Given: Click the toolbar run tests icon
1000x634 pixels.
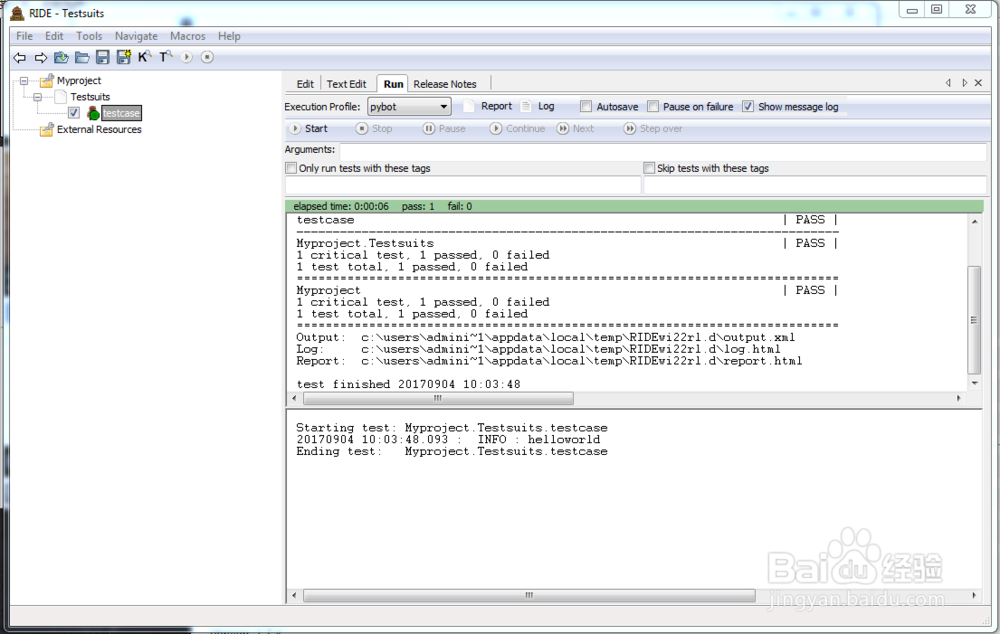Looking at the screenshot, I should tap(186, 57).
